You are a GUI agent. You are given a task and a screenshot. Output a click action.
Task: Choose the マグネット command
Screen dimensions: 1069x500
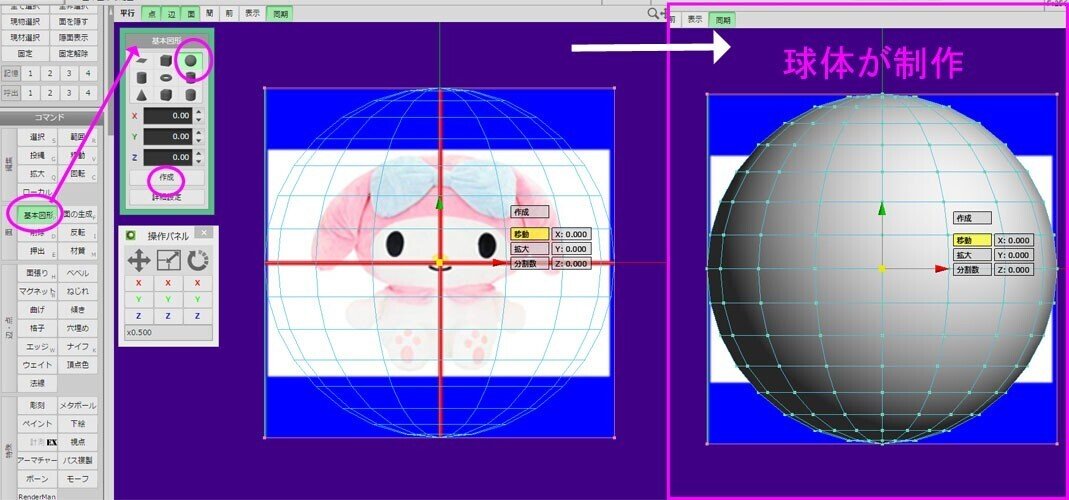[37, 292]
